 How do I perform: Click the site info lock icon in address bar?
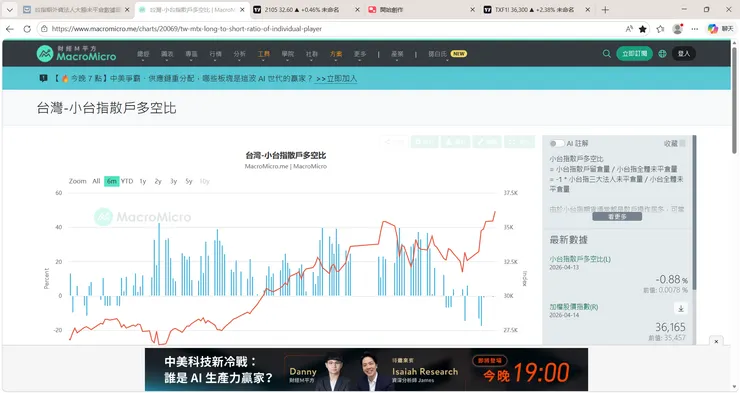click(44, 29)
